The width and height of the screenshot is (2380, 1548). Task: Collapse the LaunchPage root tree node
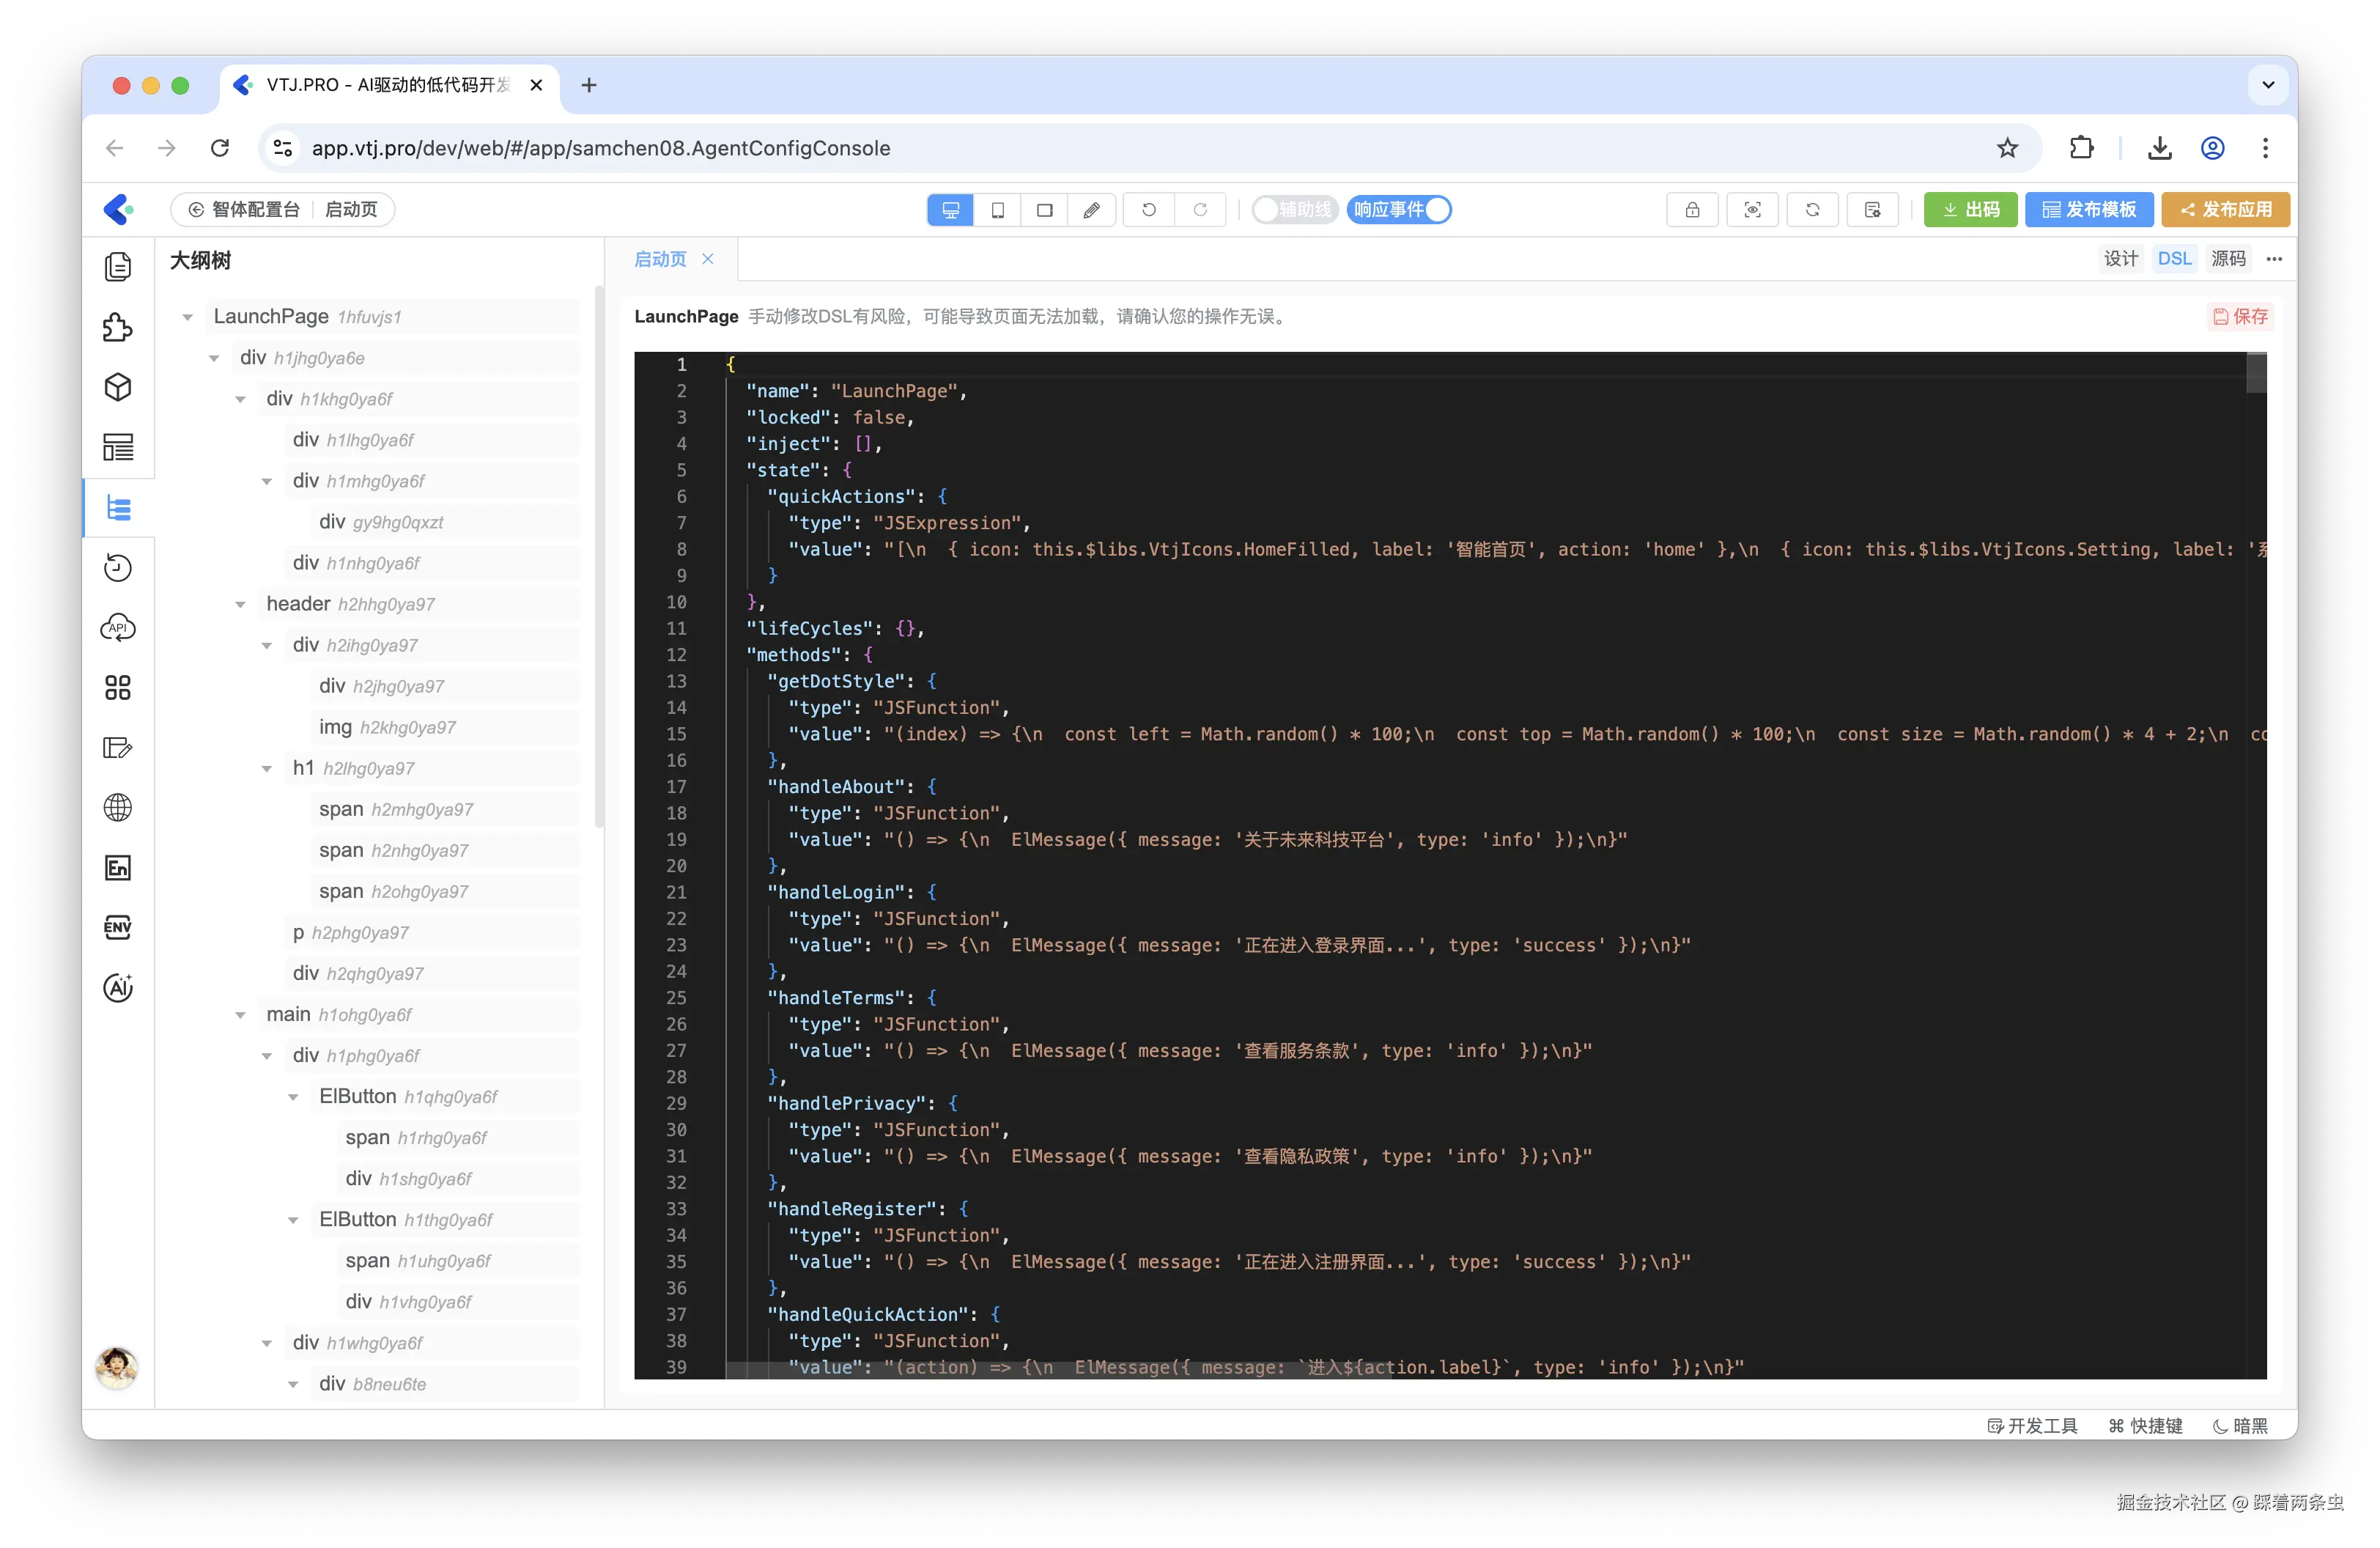point(187,317)
